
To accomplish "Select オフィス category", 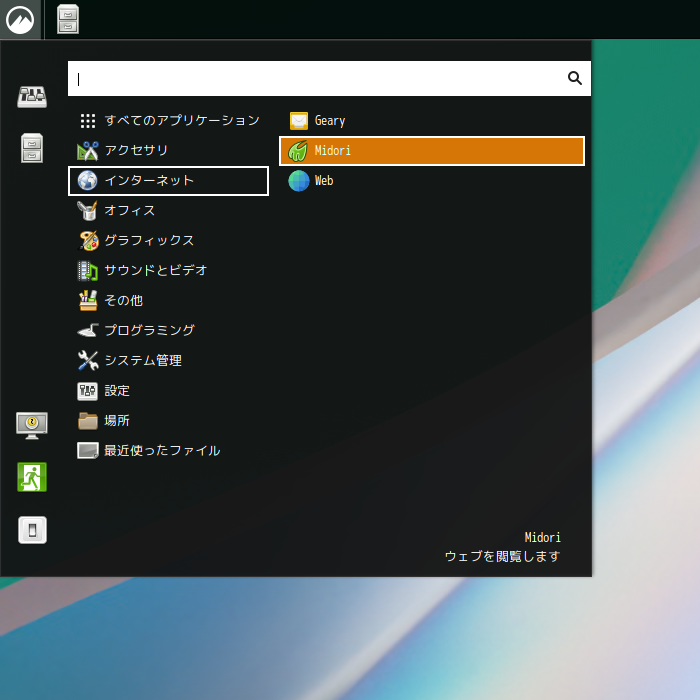I will click(x=168, y=210).
